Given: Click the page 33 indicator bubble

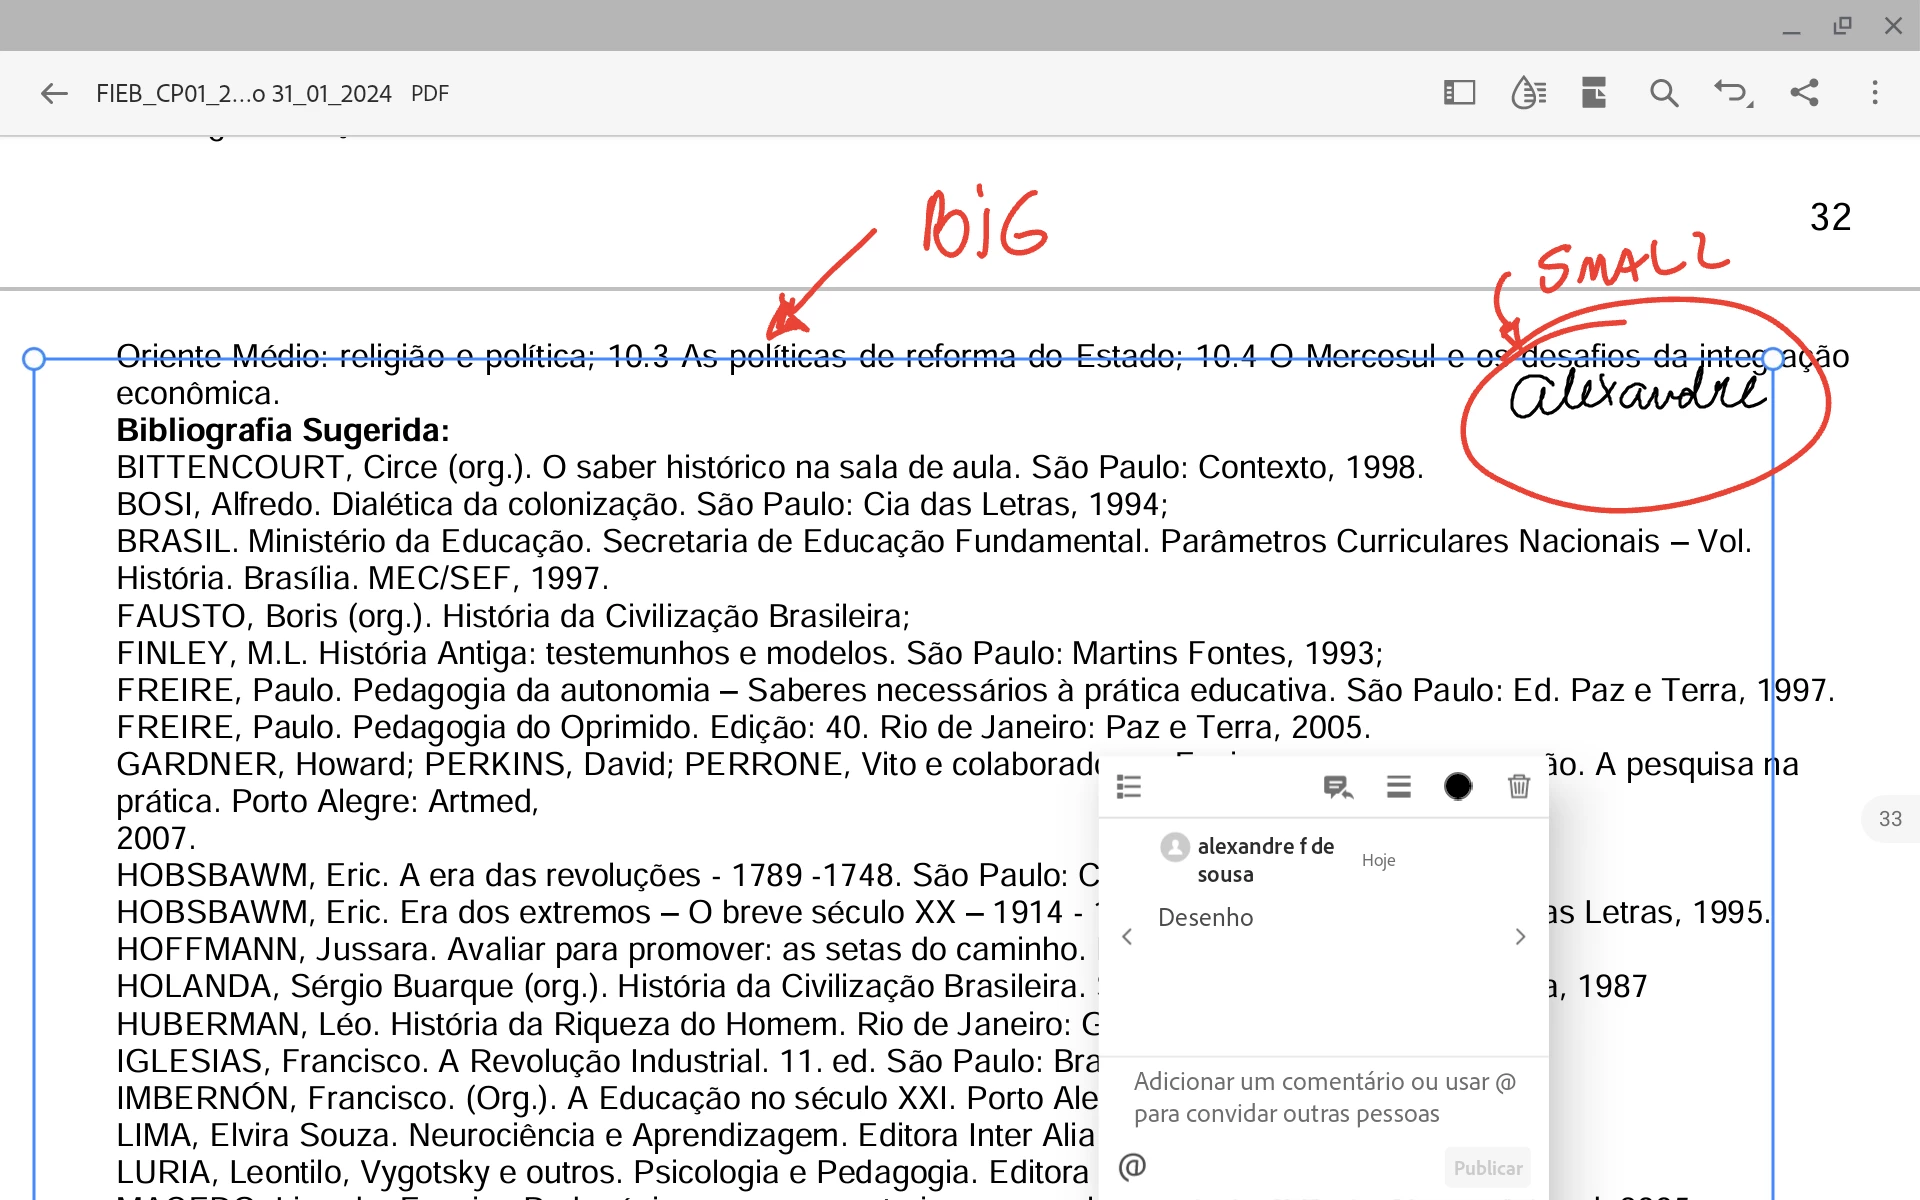Looking at the screenshot, I should (1889, 819).
